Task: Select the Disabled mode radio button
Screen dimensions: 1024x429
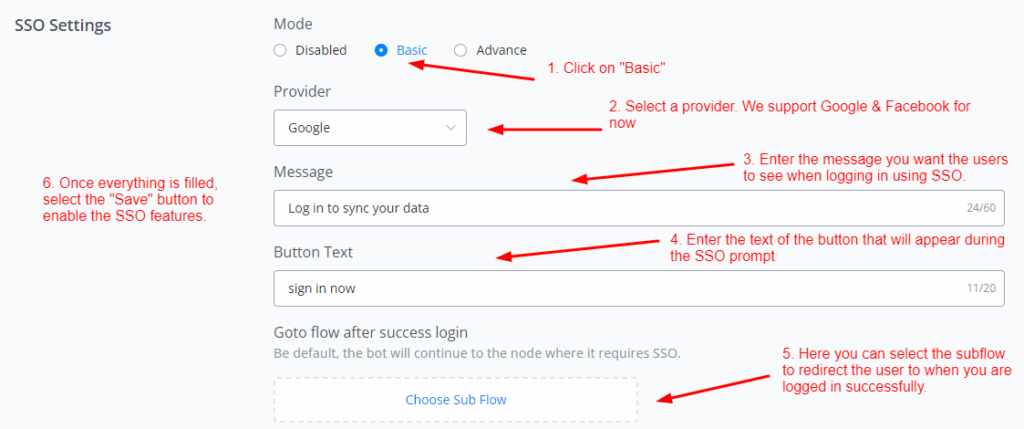Action: (x=280, y=50)
